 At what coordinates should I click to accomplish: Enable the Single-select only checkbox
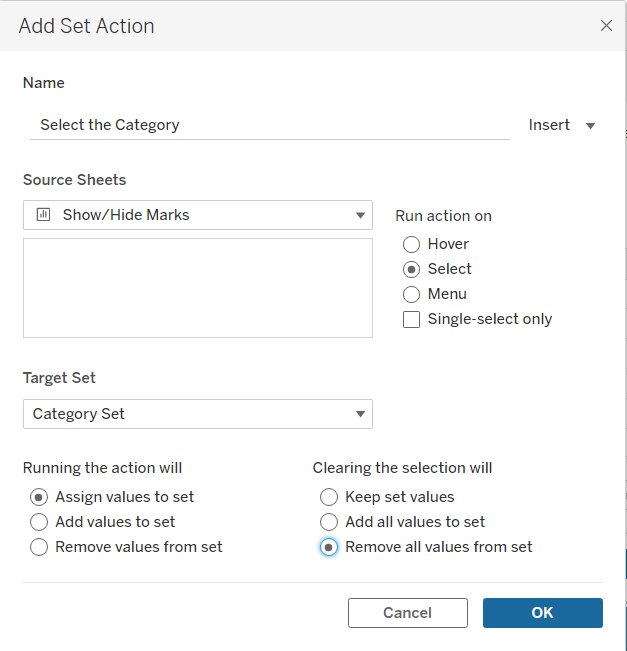pos(411,319)
